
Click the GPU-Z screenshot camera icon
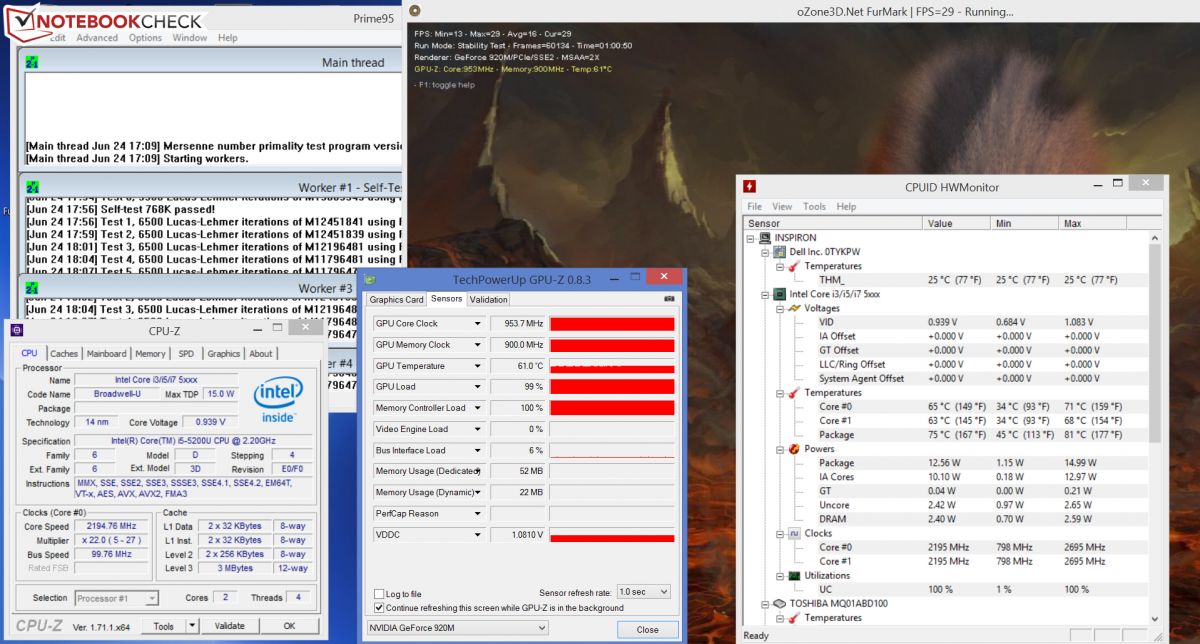pyautogui.click(x=669, y=299)
